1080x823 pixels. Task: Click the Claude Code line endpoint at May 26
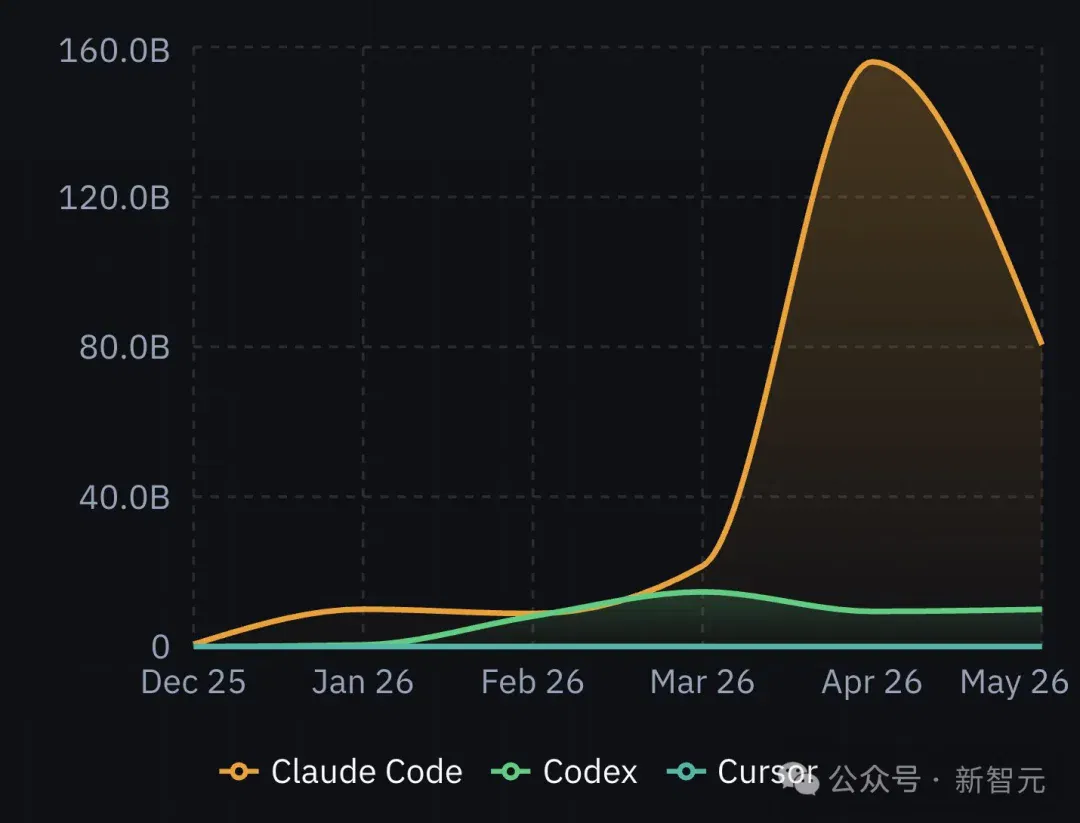click(x=1041, y=342)
